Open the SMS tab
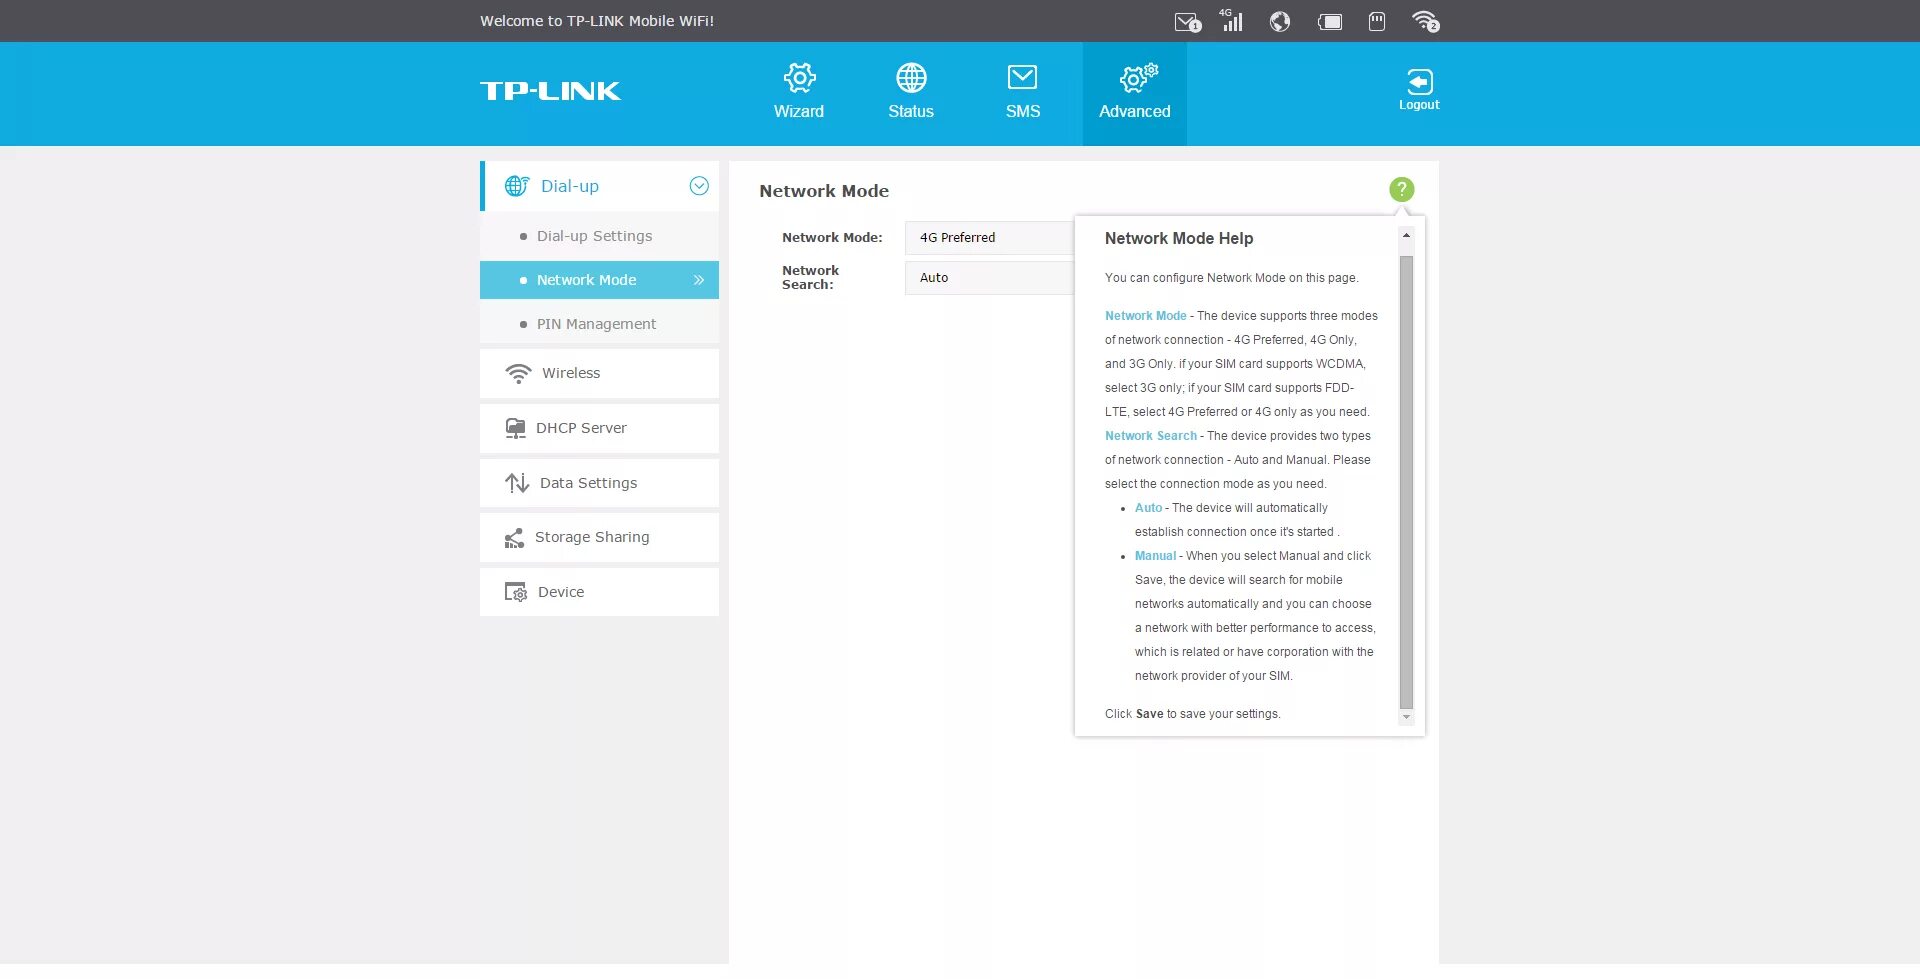 click(1023, 92)
